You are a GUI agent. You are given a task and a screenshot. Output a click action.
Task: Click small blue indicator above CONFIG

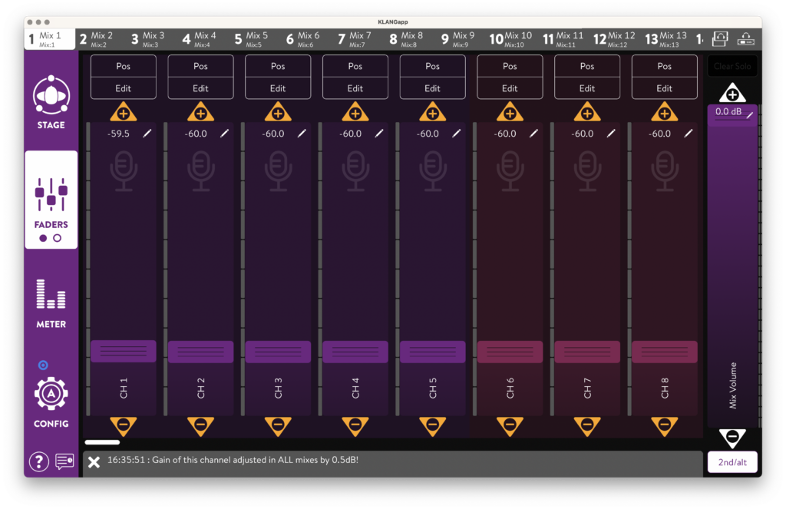(x=43, y=365)
